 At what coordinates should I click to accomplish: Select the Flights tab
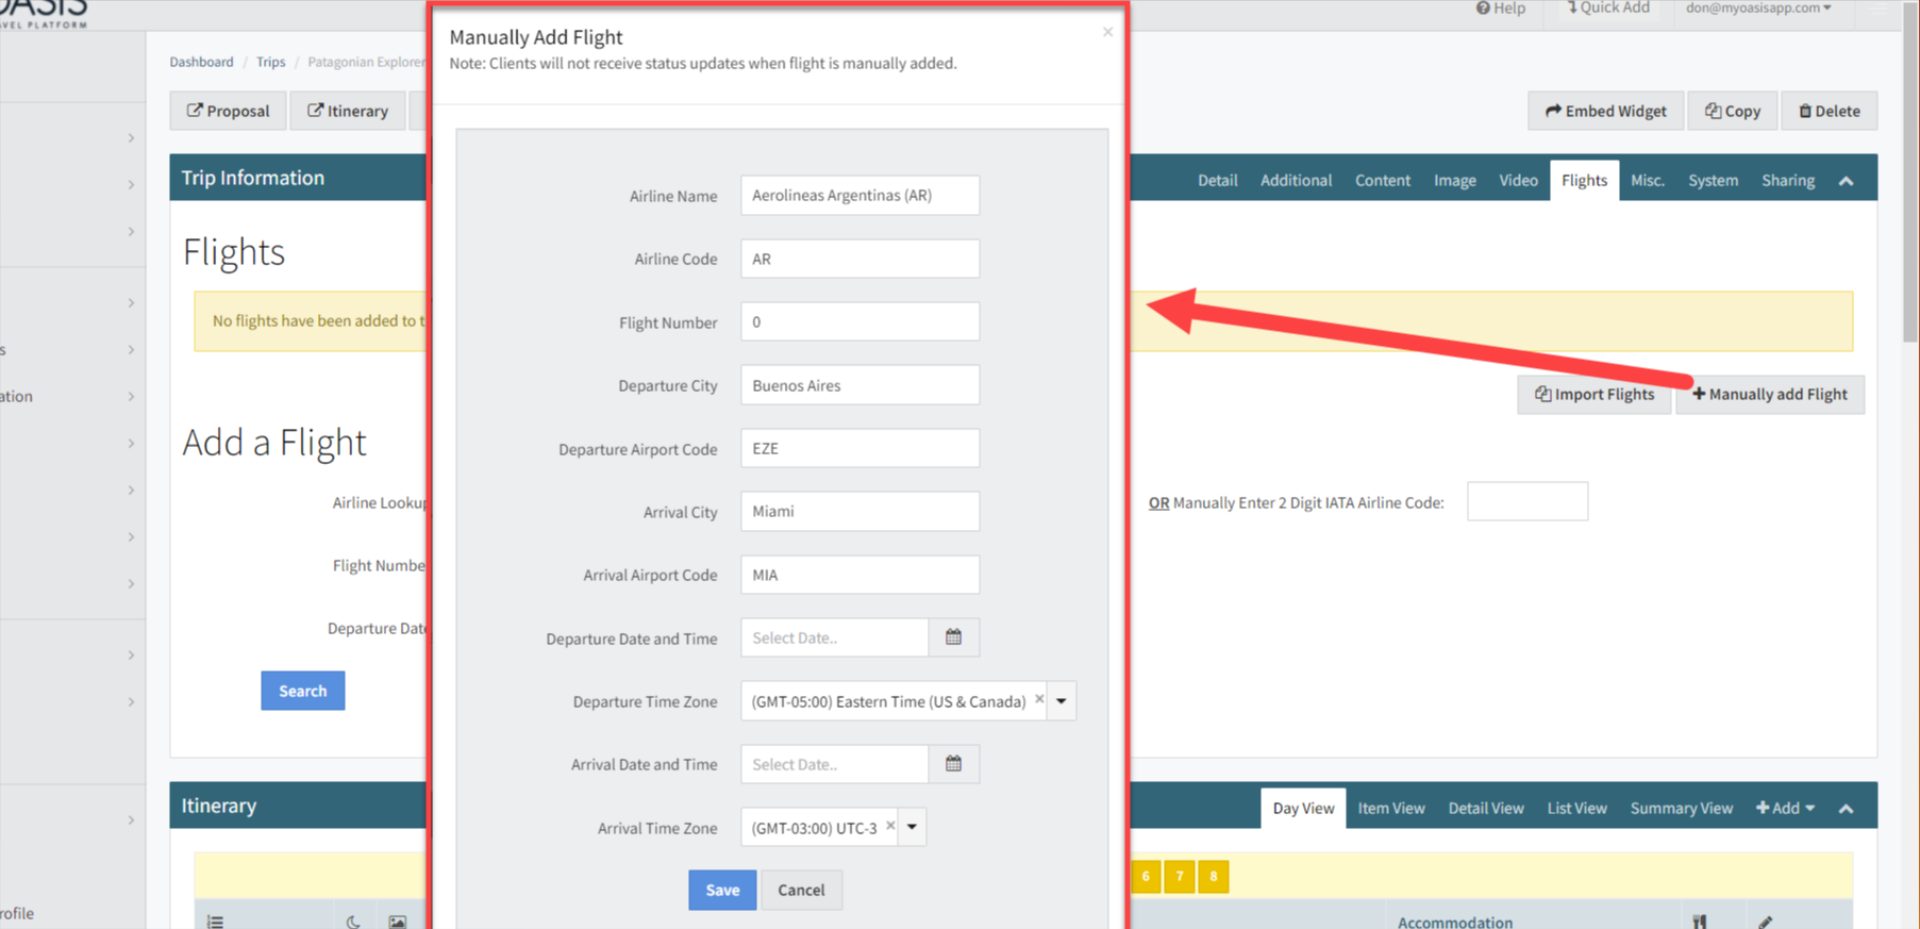[1584, 180]
